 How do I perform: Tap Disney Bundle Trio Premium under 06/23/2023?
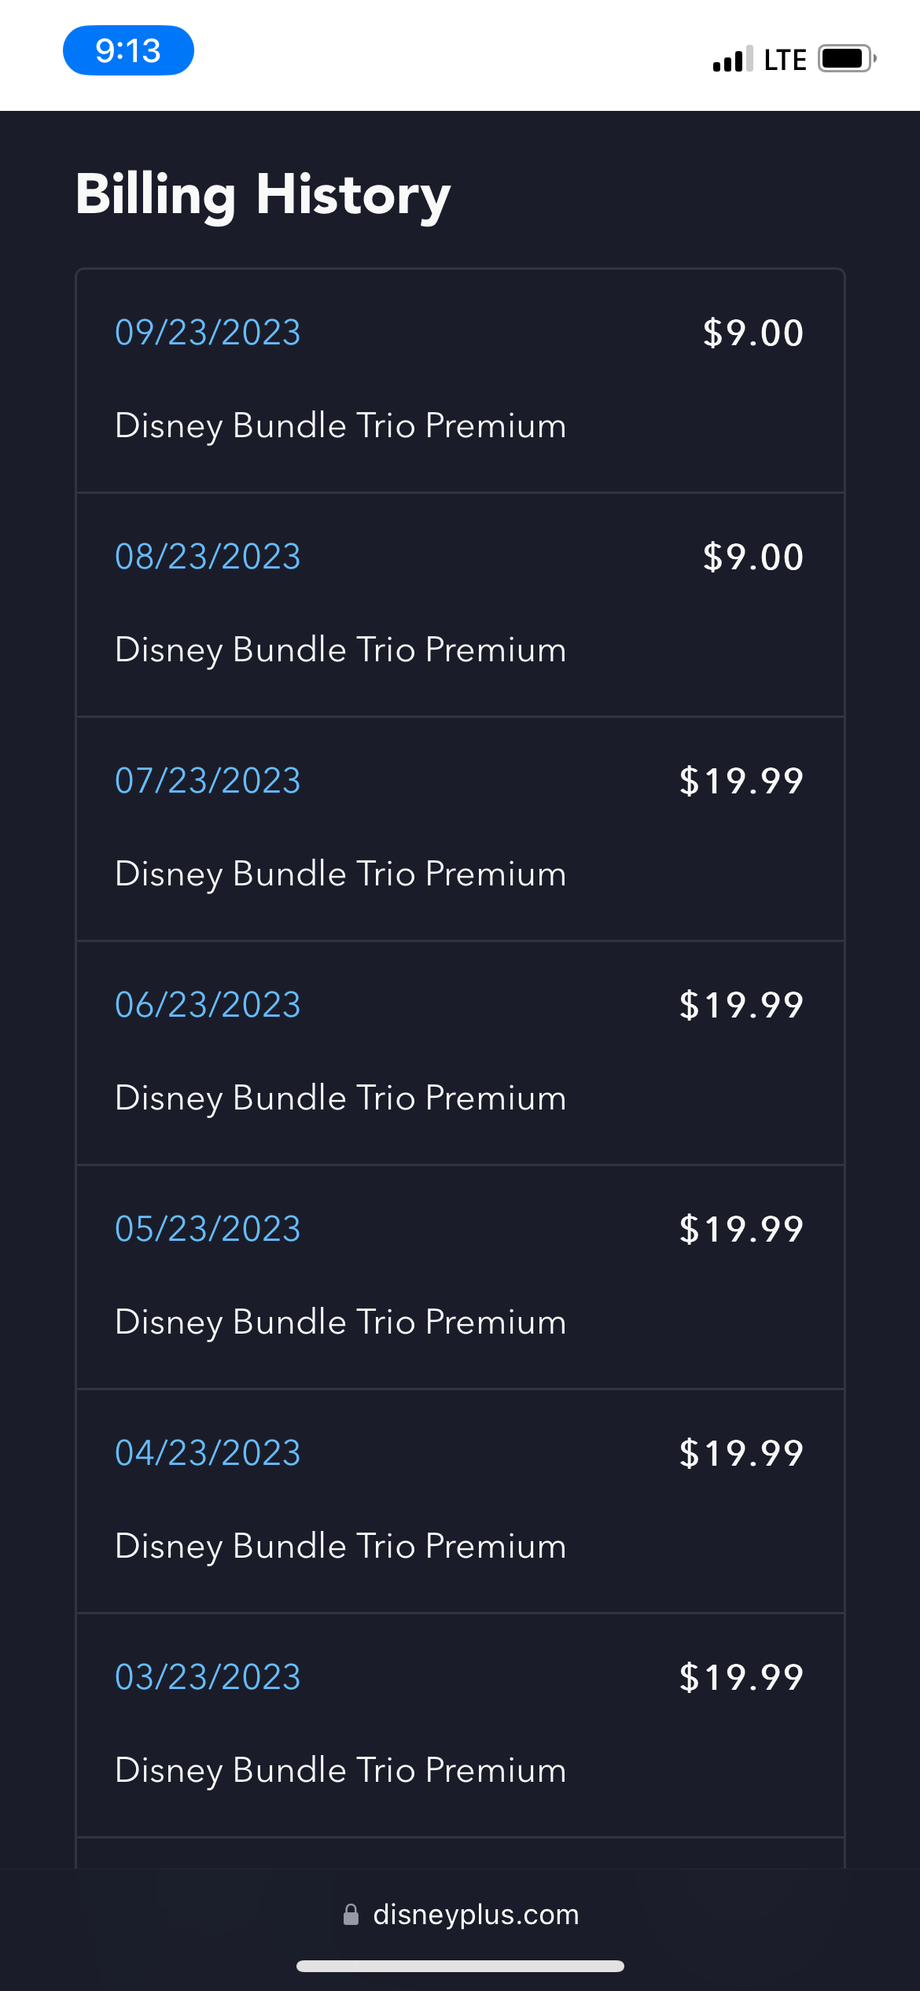click(x=341, y=1098)
